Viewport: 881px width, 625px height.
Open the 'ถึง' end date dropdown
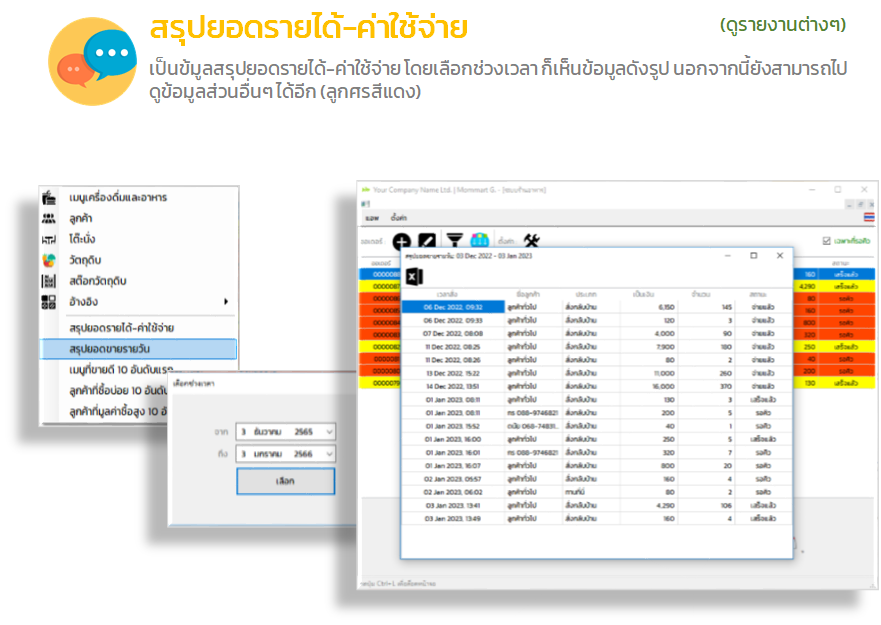point(330,454)
